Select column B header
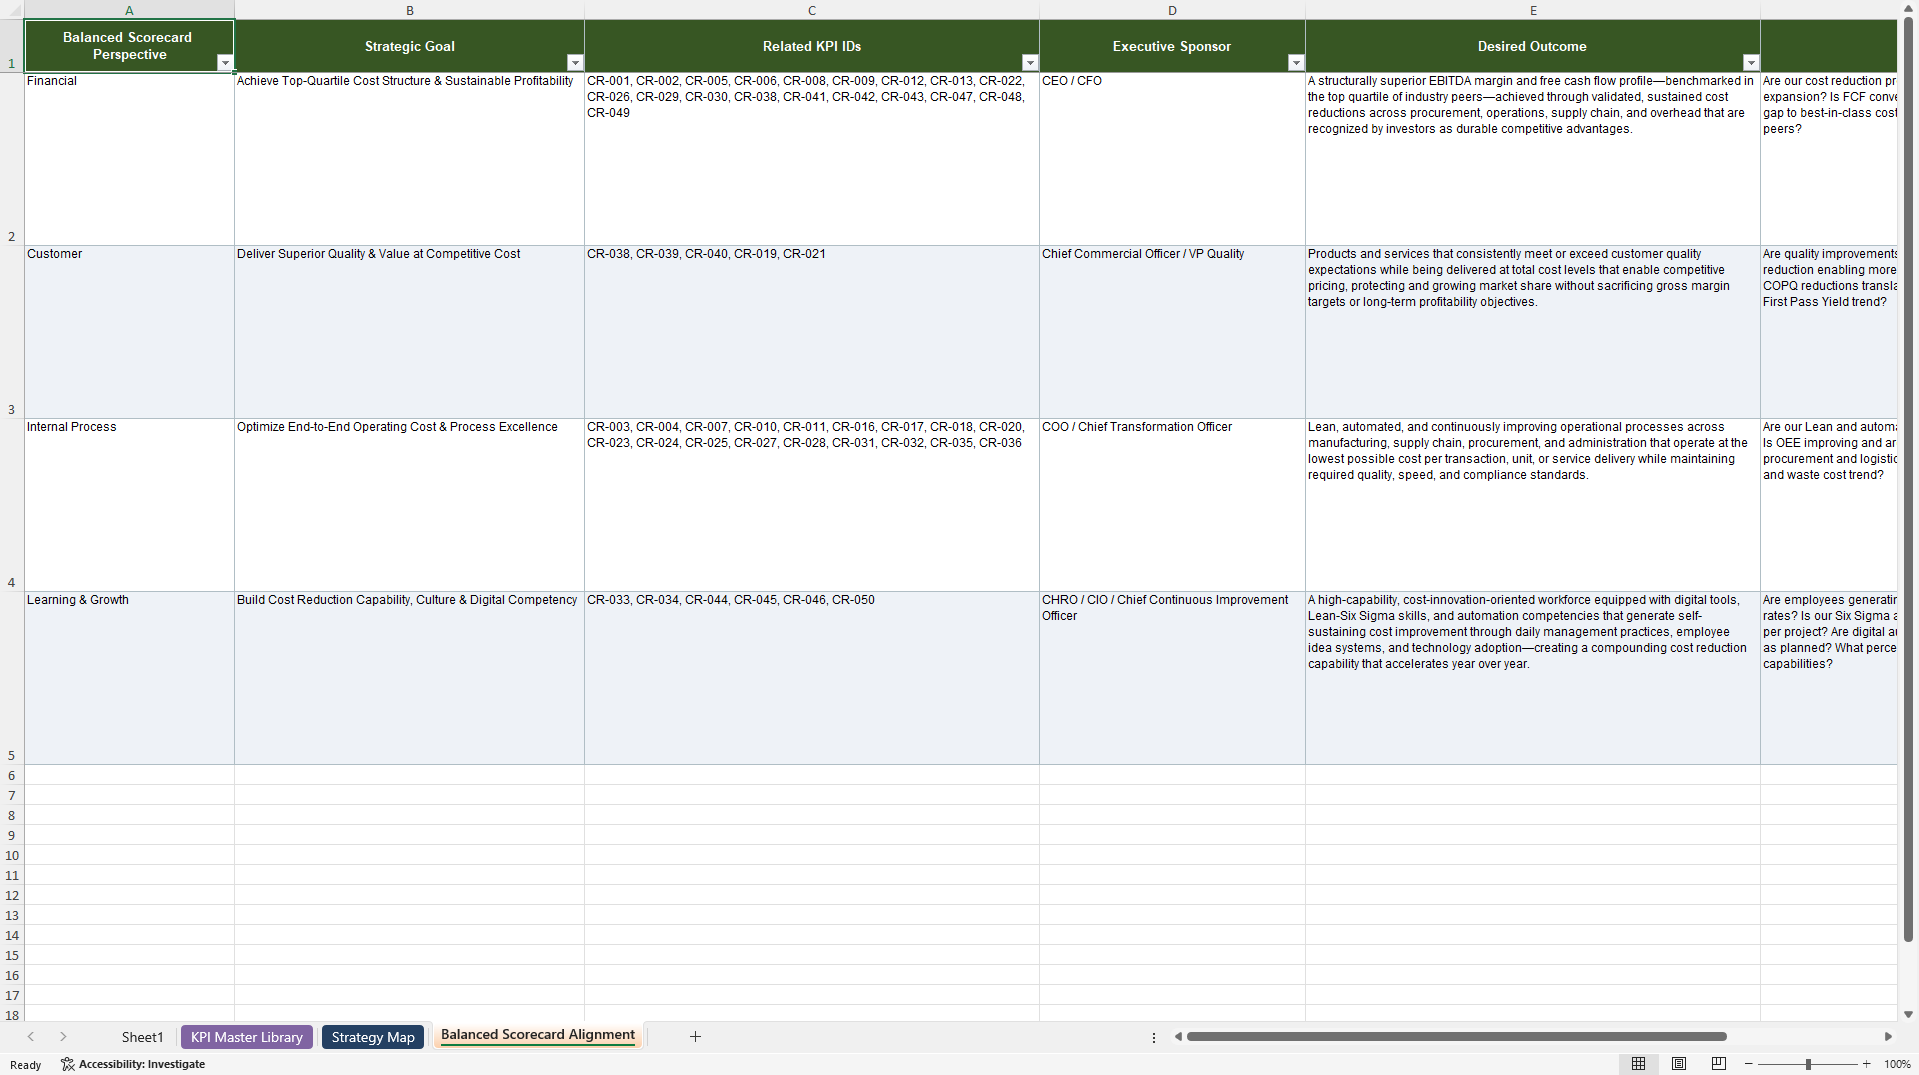The image size is (1919, 1075). tap(410, 10)
